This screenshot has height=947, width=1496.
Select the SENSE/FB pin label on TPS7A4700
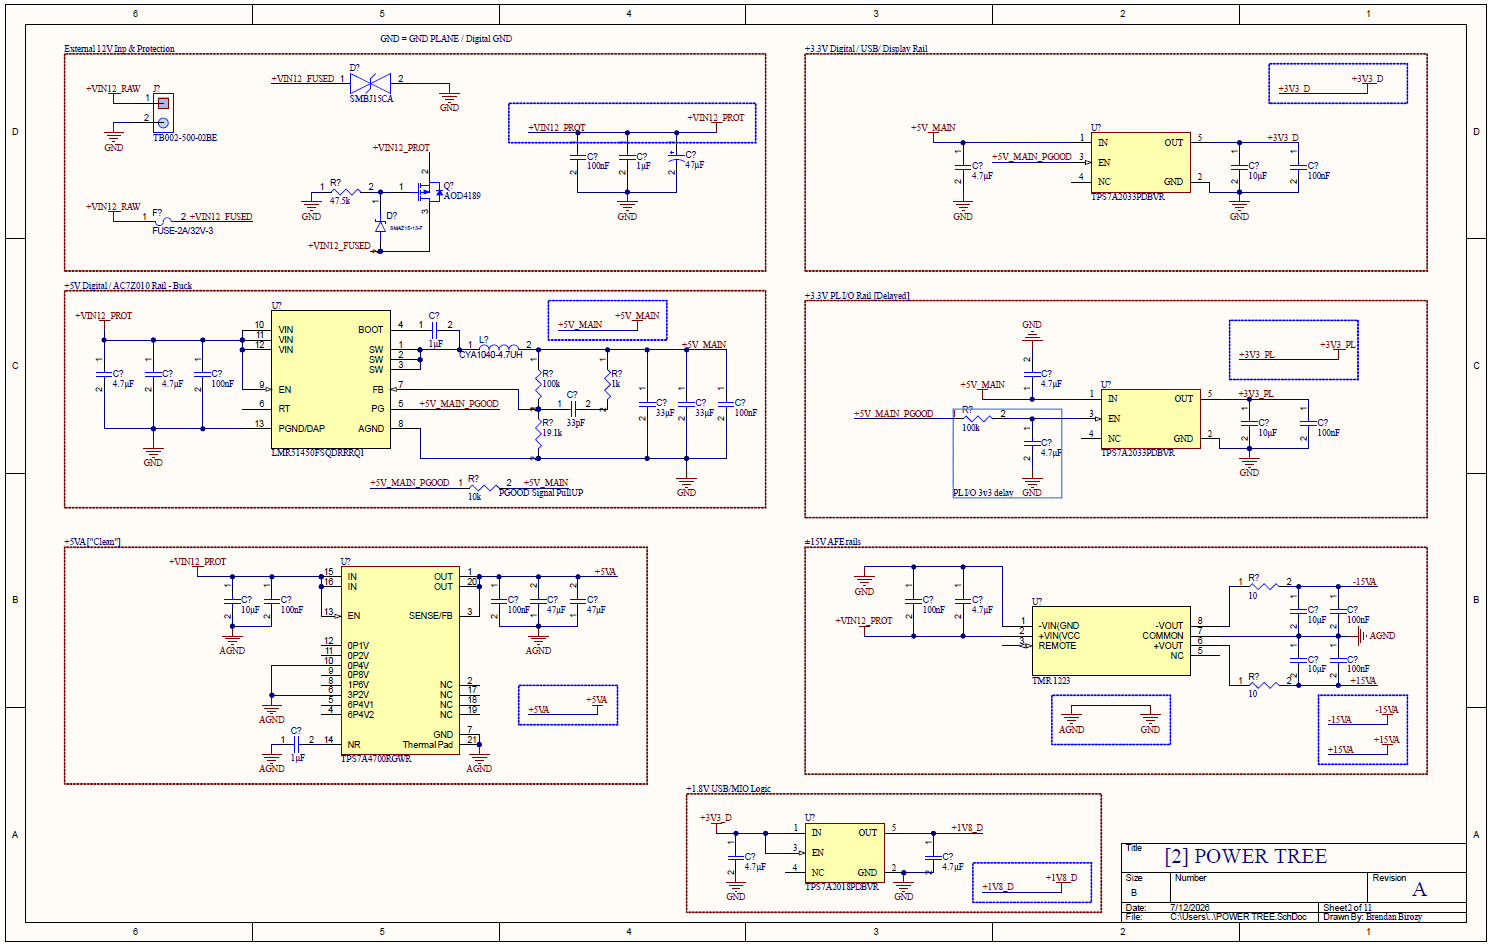pyautogui.click(x=430, y=616)
